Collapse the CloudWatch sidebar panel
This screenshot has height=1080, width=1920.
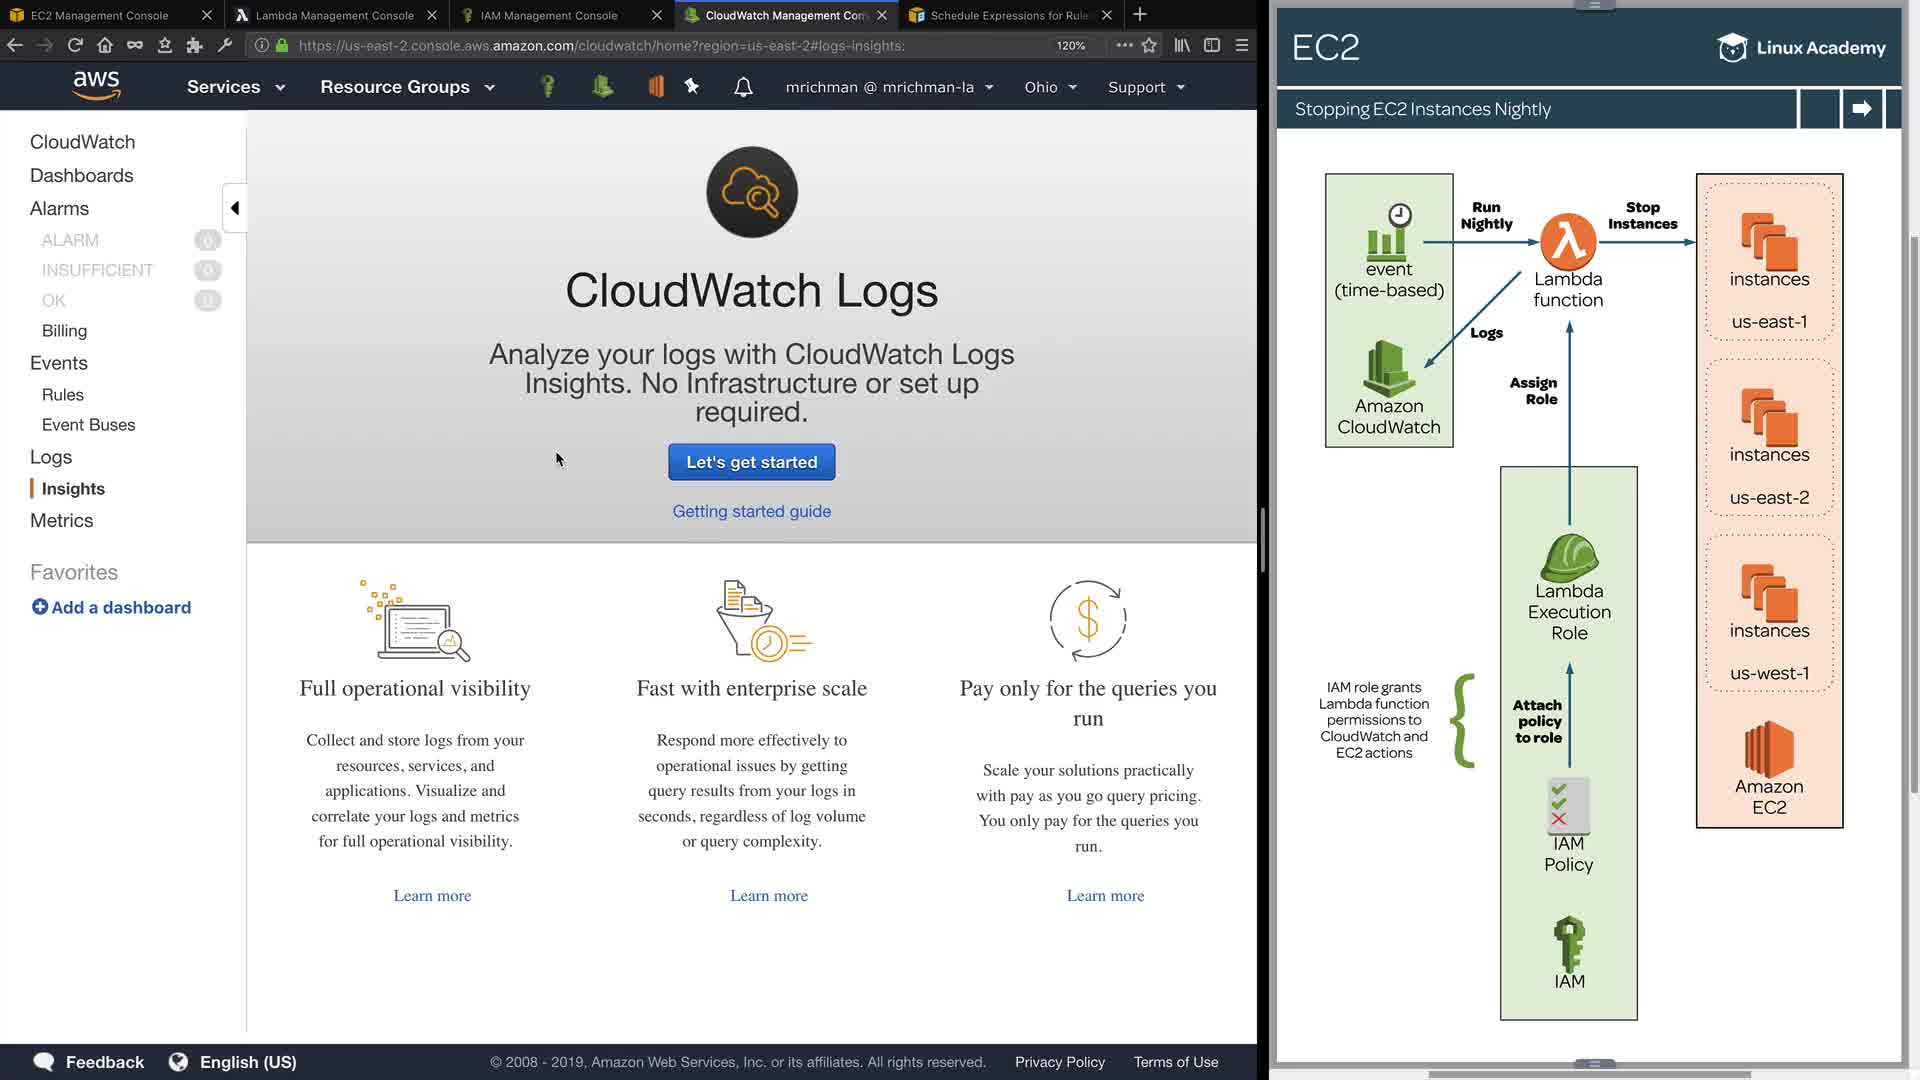[x=234, y=208]
